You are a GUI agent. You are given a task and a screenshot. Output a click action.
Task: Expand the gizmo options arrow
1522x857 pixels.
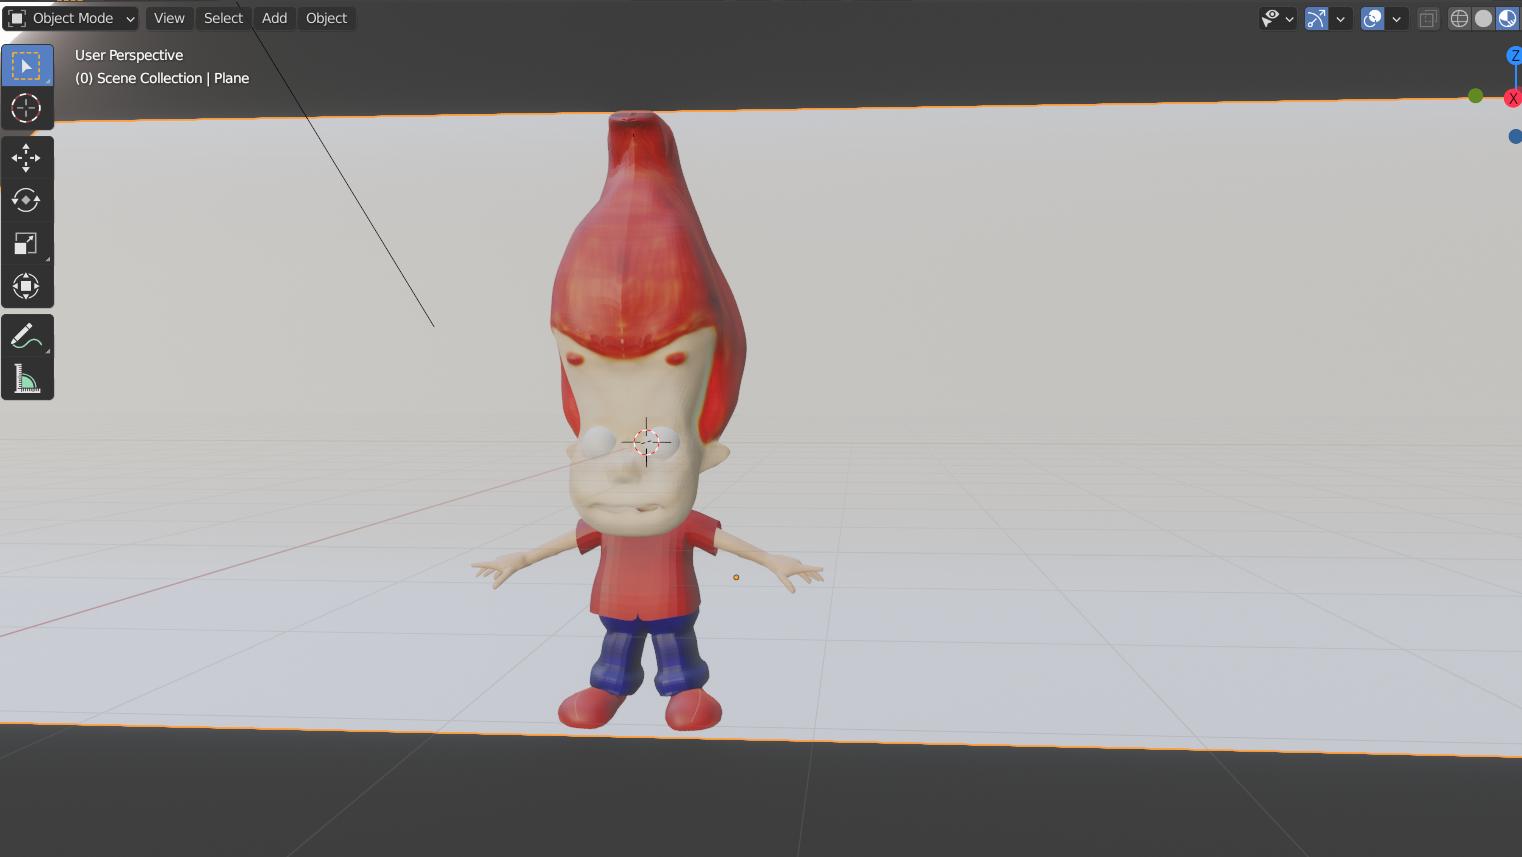[1341, 18]
